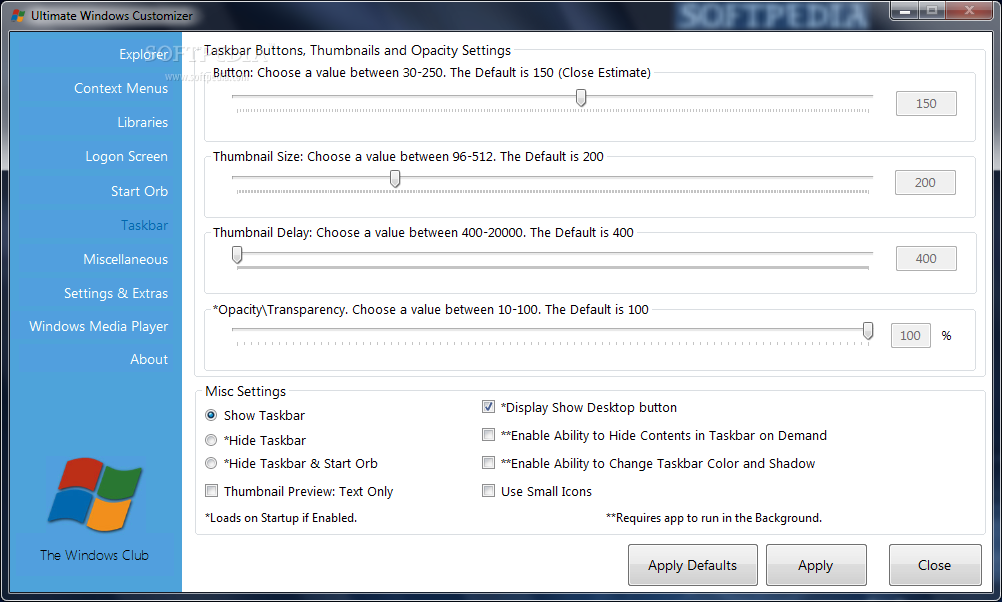Open the About page
Screen dimensions: 1002x602
(x=149, y=359)
